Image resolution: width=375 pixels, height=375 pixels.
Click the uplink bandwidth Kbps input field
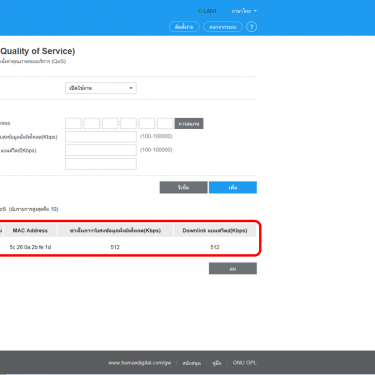[101, 137]
